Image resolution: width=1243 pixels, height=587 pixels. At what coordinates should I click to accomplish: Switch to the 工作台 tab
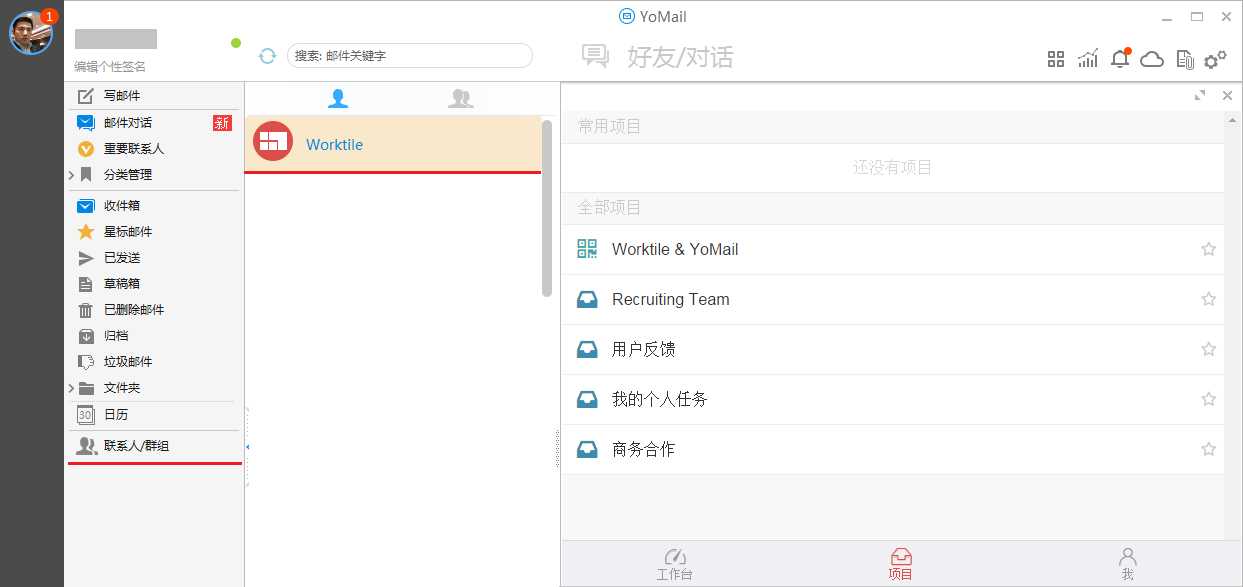tap(674, 564)
